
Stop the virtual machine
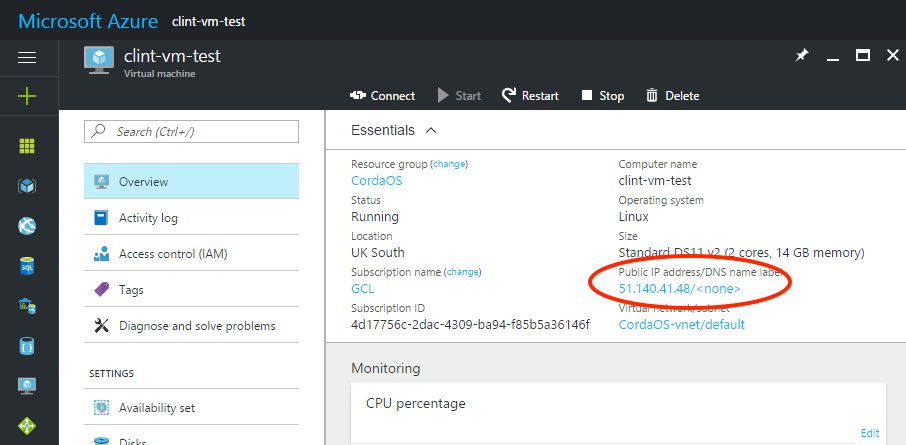tap(602, 96)
